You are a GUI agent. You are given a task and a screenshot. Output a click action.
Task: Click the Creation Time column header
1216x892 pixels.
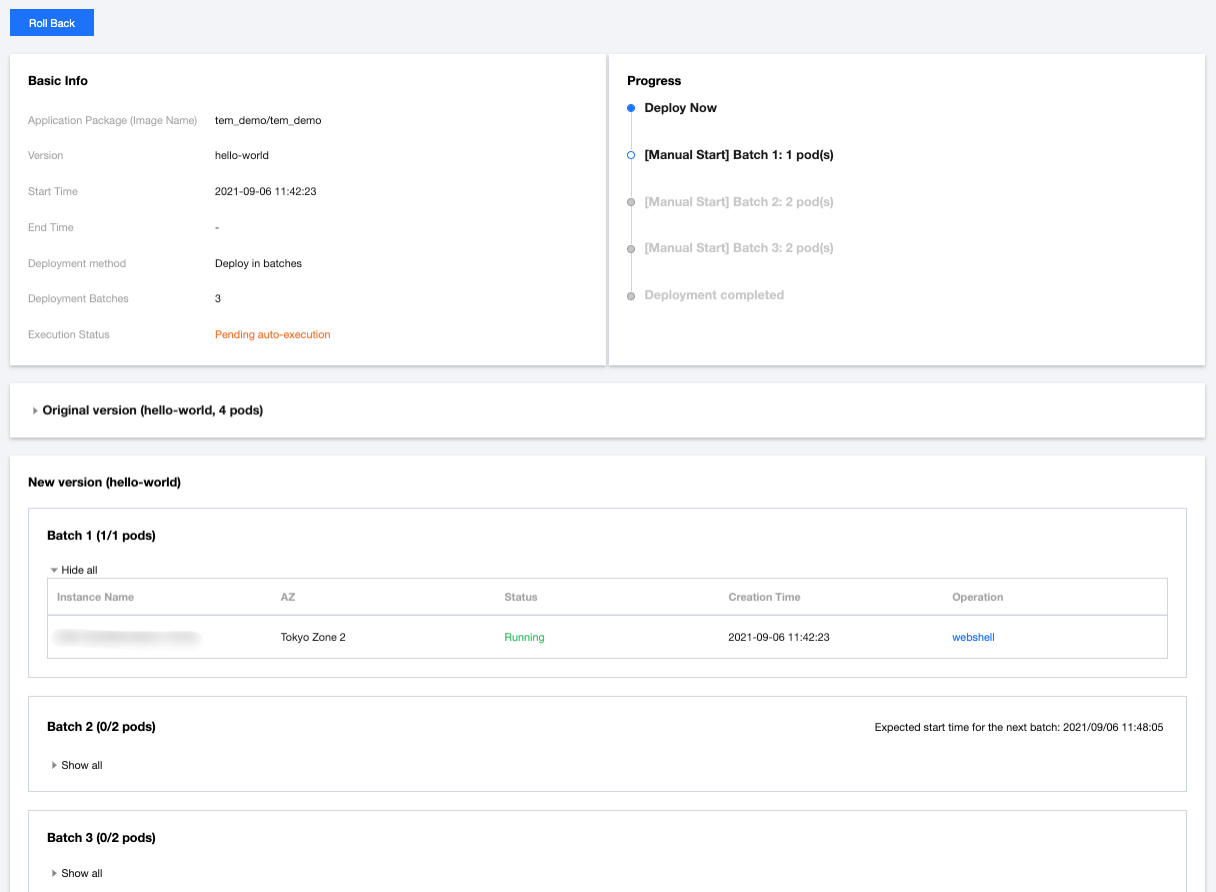764,597
